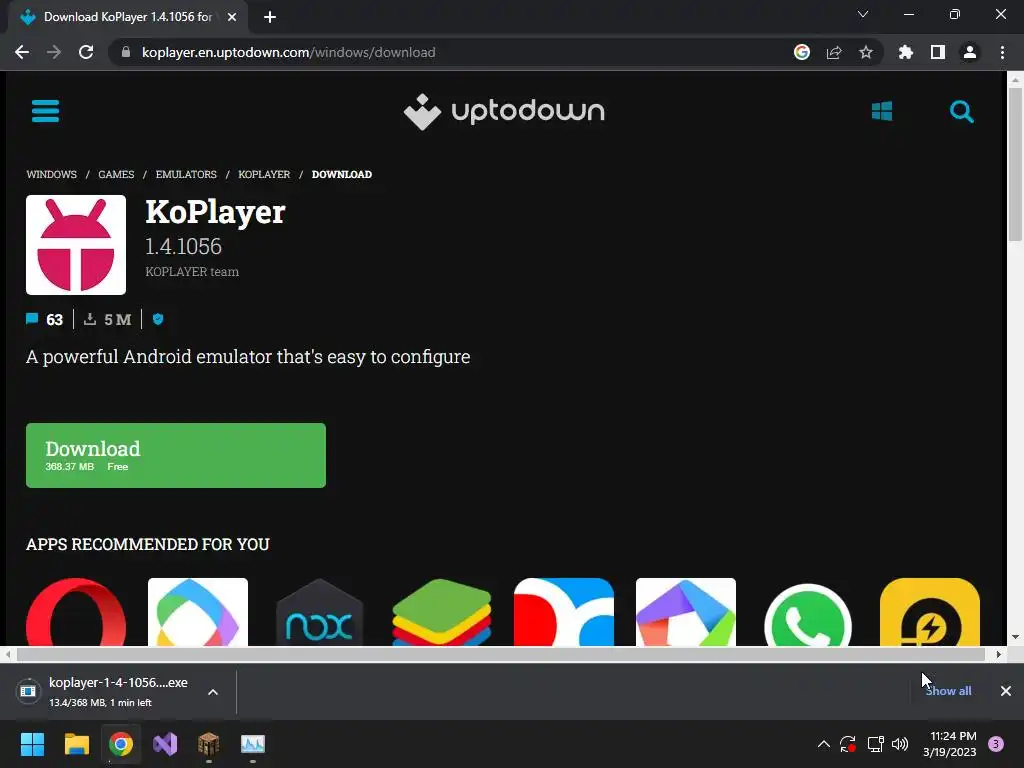Click the scroll right arrow
The image size is (1024, 768).
(x=999, y=654)
